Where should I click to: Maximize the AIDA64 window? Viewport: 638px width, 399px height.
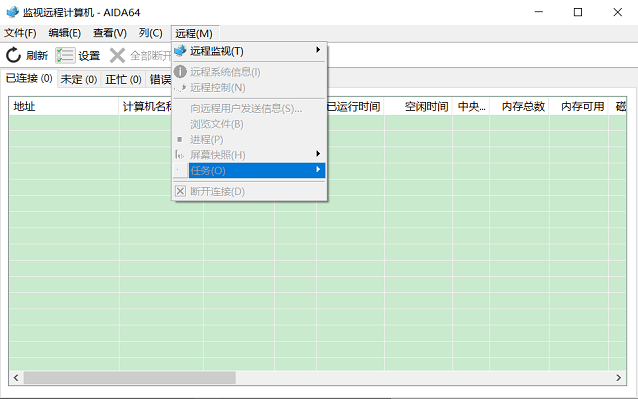pyautogui.click(x=578, y=12)
